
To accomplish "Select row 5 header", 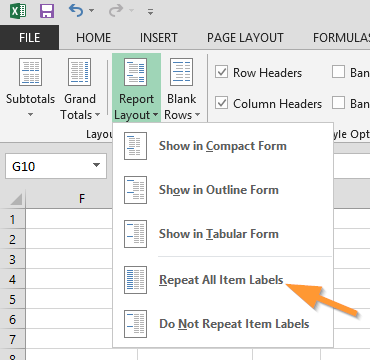I will [13, 299].
